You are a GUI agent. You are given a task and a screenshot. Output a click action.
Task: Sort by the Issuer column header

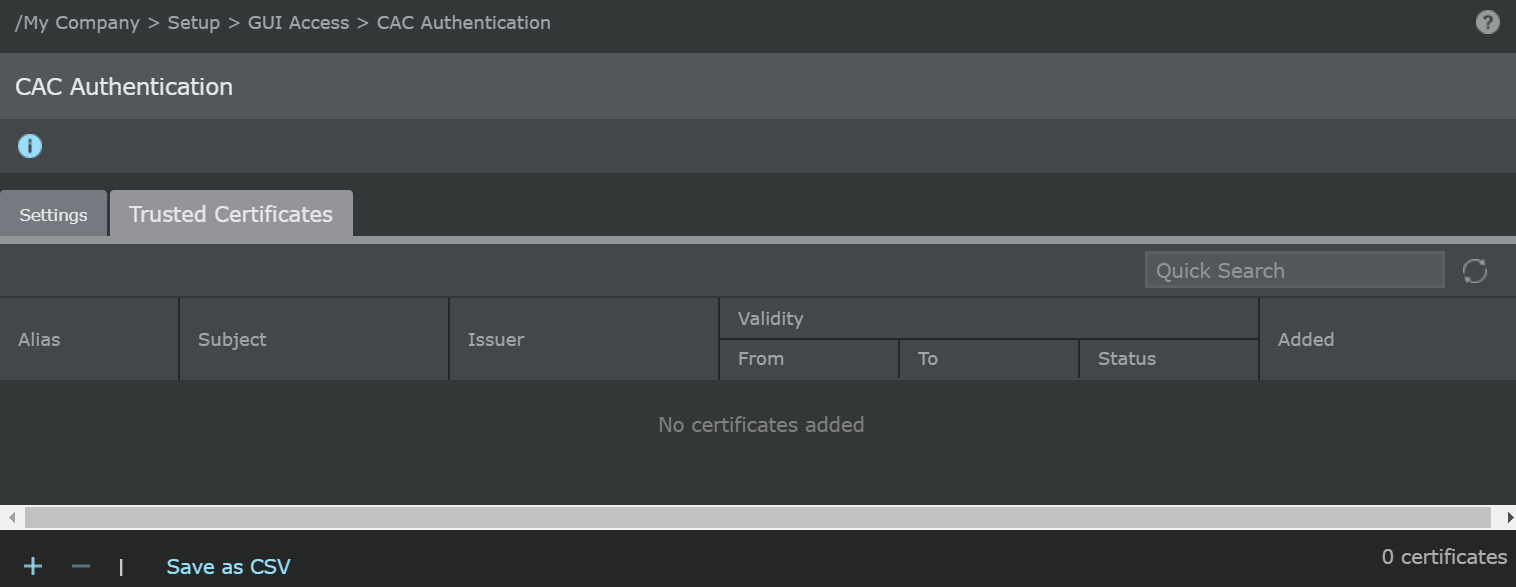point(584,339)
